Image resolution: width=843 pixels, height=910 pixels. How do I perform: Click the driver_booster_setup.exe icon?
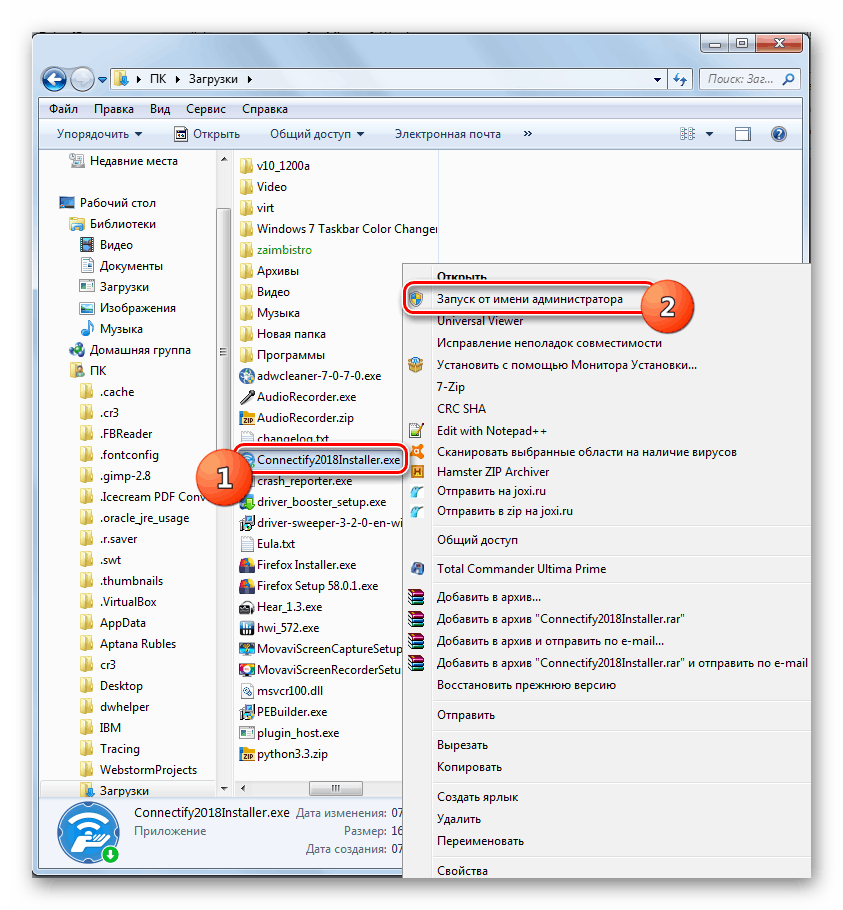click(x=247, y=502)
